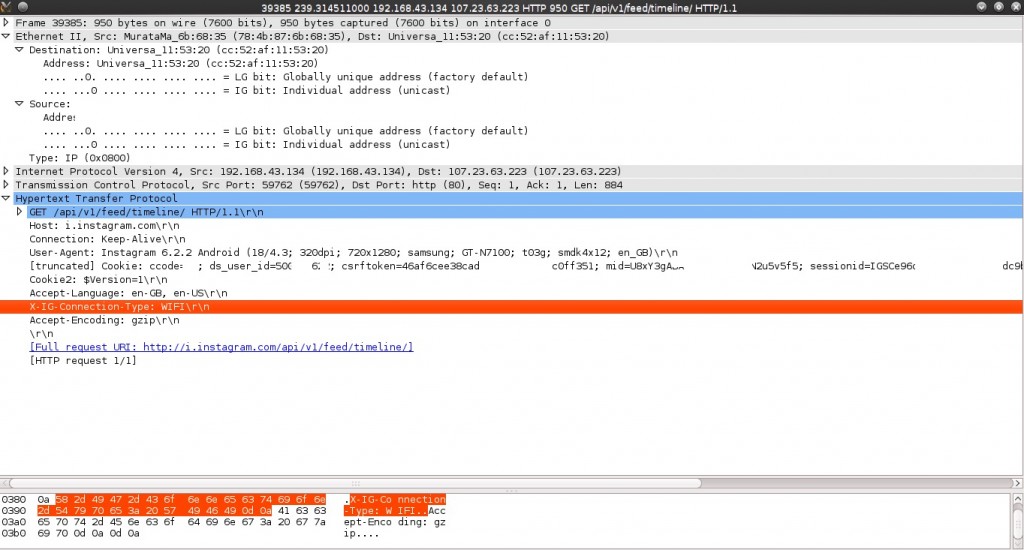Collapse the Ethernet II section
Viewport: 1024px width, 550px height.
tap(6, 37)
